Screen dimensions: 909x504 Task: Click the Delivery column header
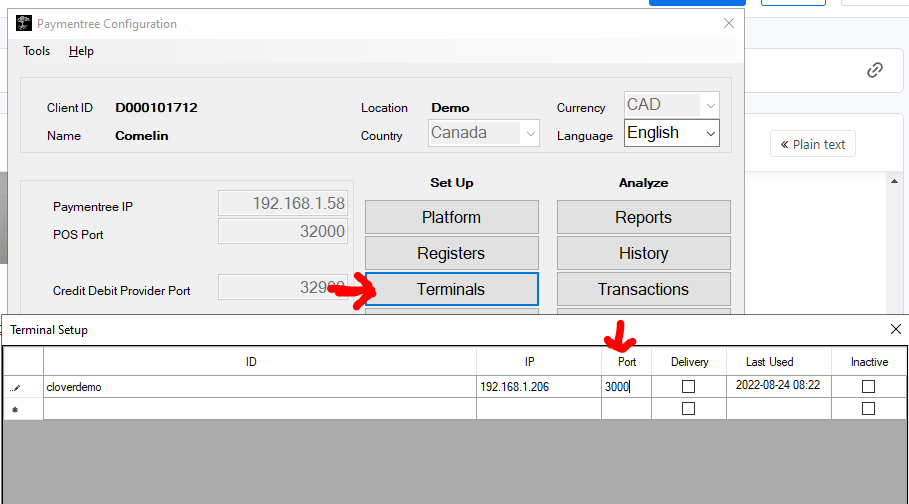click(x=689, y=361)
